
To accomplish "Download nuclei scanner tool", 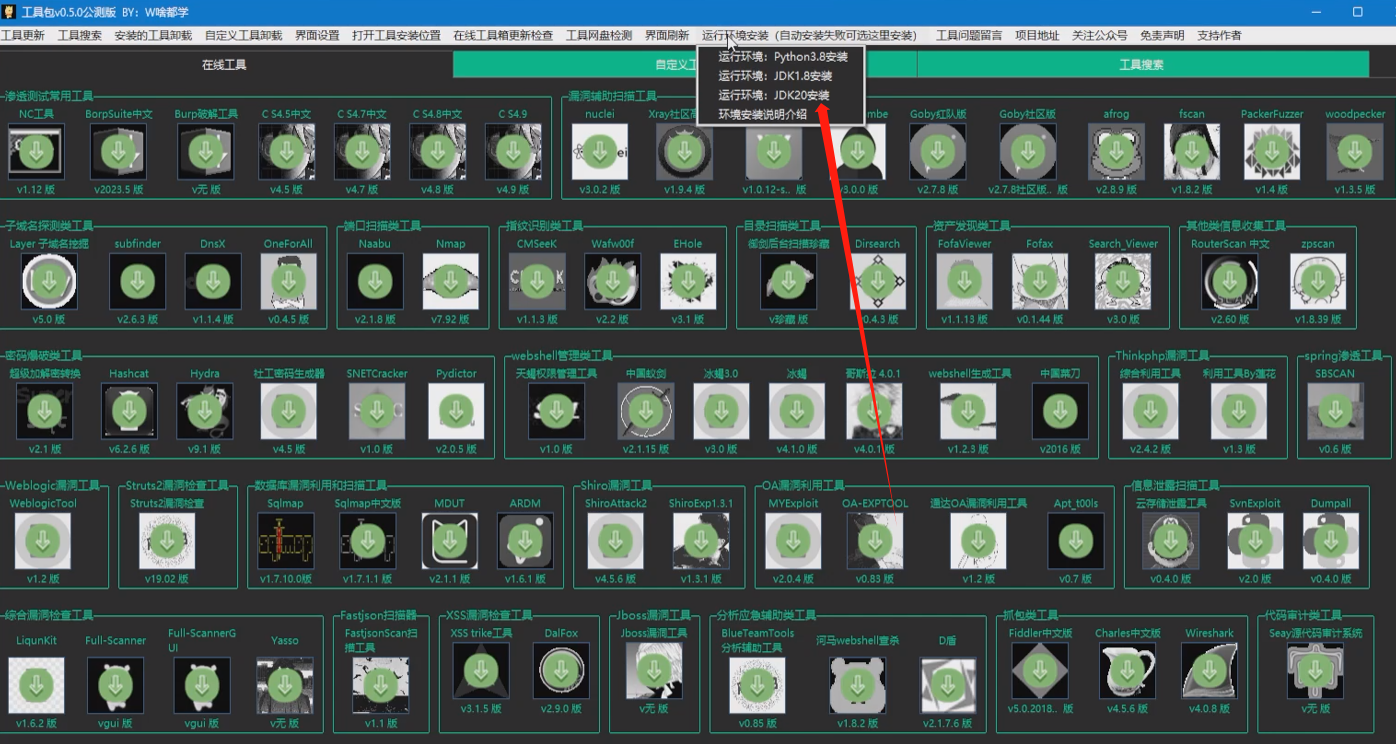I will point(600,152).
